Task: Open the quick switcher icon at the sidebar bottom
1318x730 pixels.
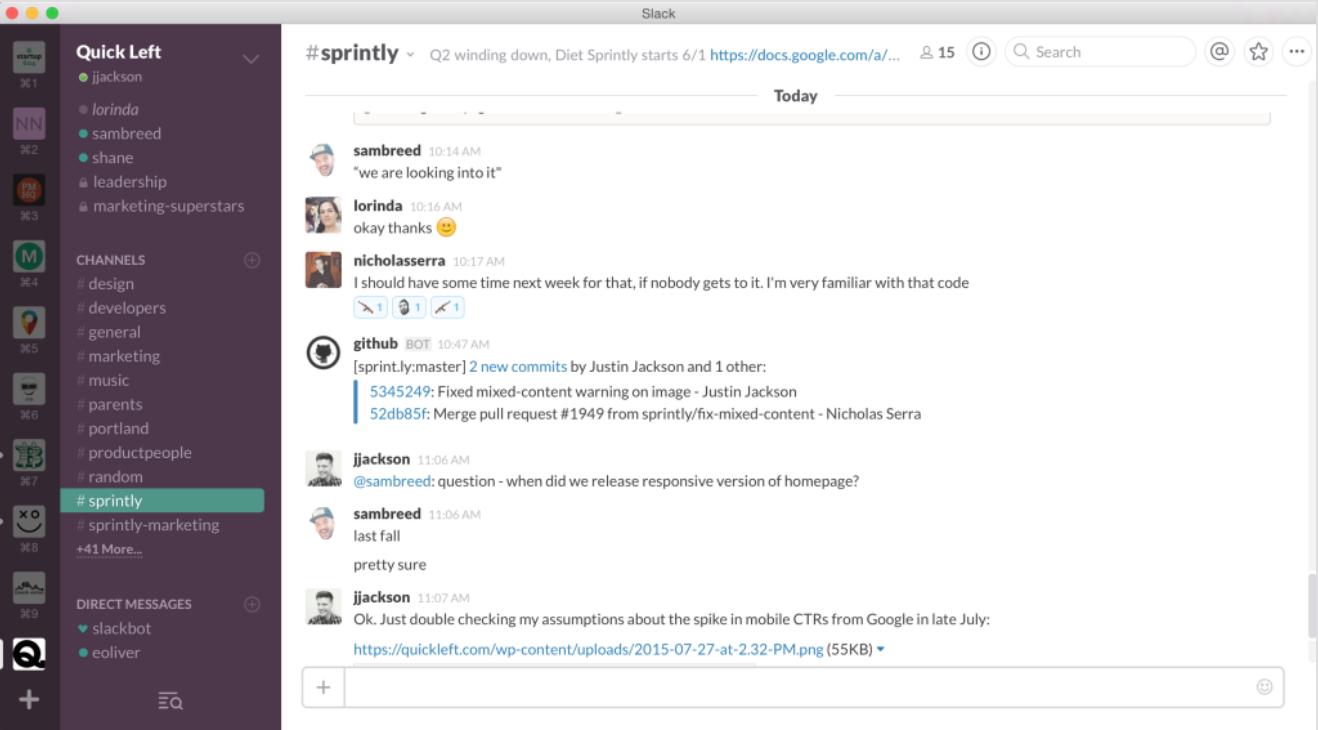Action: point(170,701)
